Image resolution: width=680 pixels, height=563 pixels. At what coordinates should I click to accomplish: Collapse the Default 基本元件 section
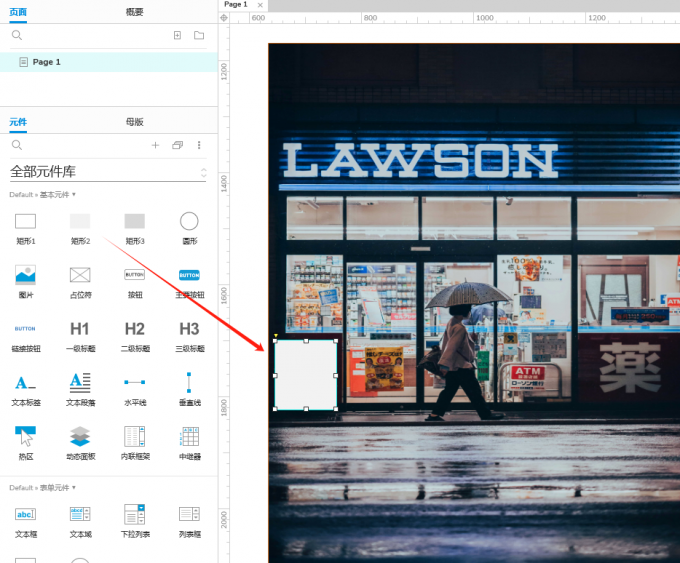42,194
